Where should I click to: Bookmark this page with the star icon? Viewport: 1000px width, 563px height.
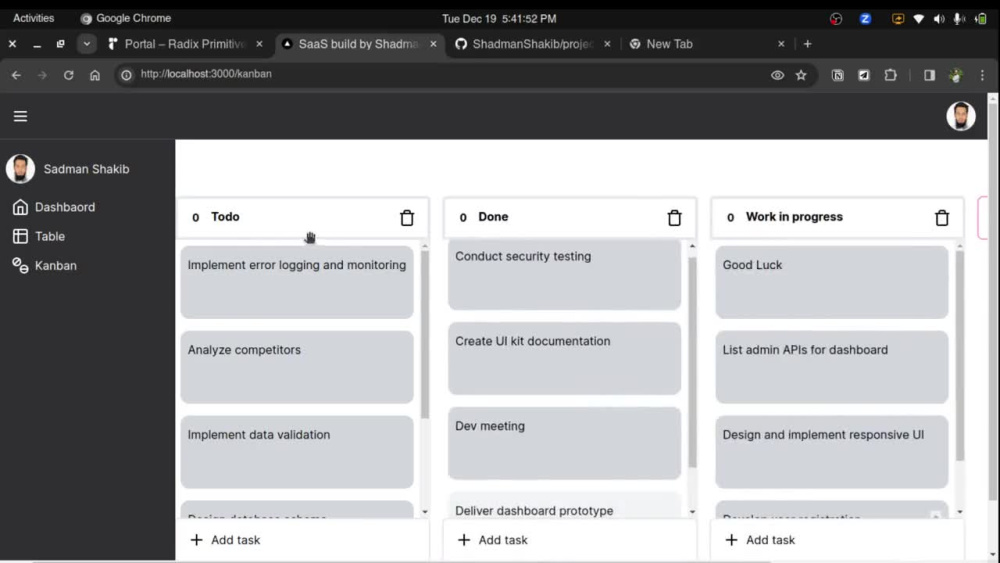[801, 75]
